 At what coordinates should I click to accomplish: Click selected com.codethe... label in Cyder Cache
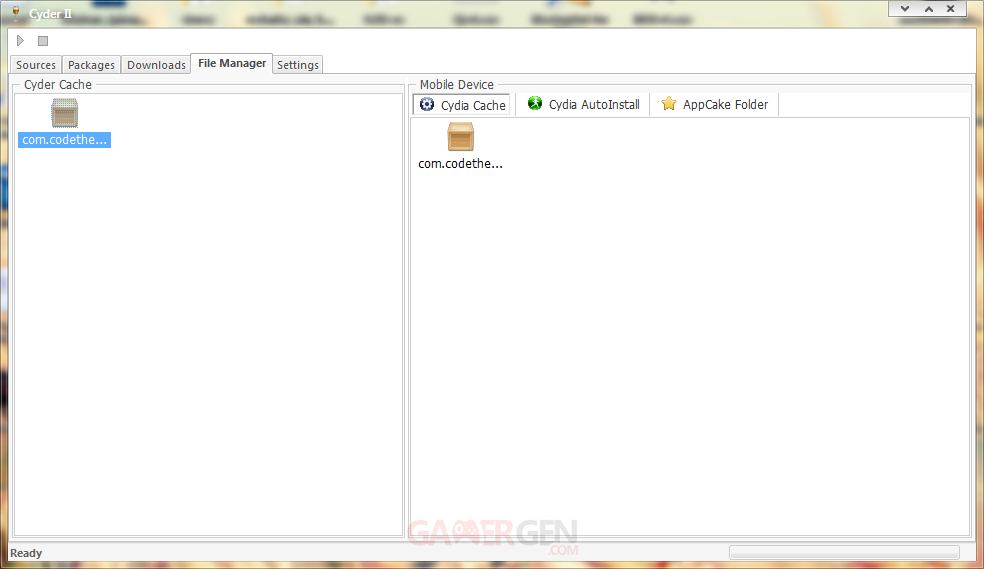coord(65,140)
